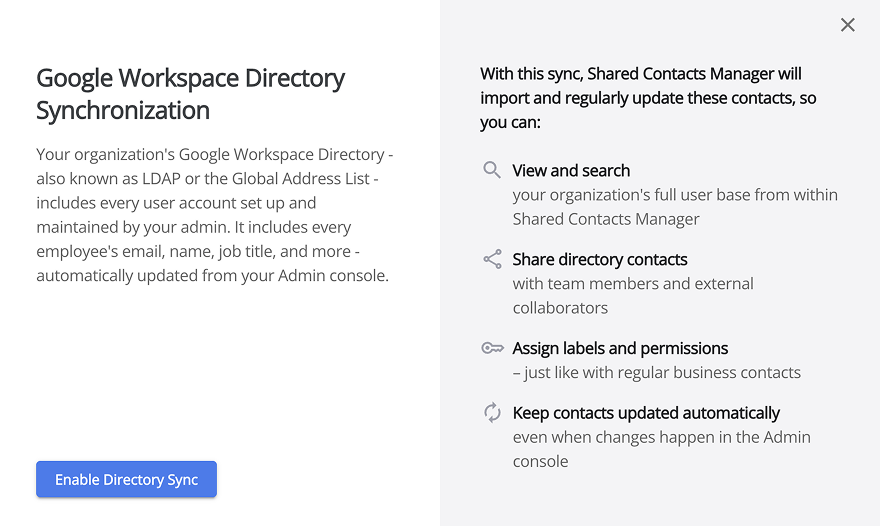Click 'with team members and external collaborators' text
This screenshot has height=526, width=880.
pyautogui.click(x=633, y=296)
